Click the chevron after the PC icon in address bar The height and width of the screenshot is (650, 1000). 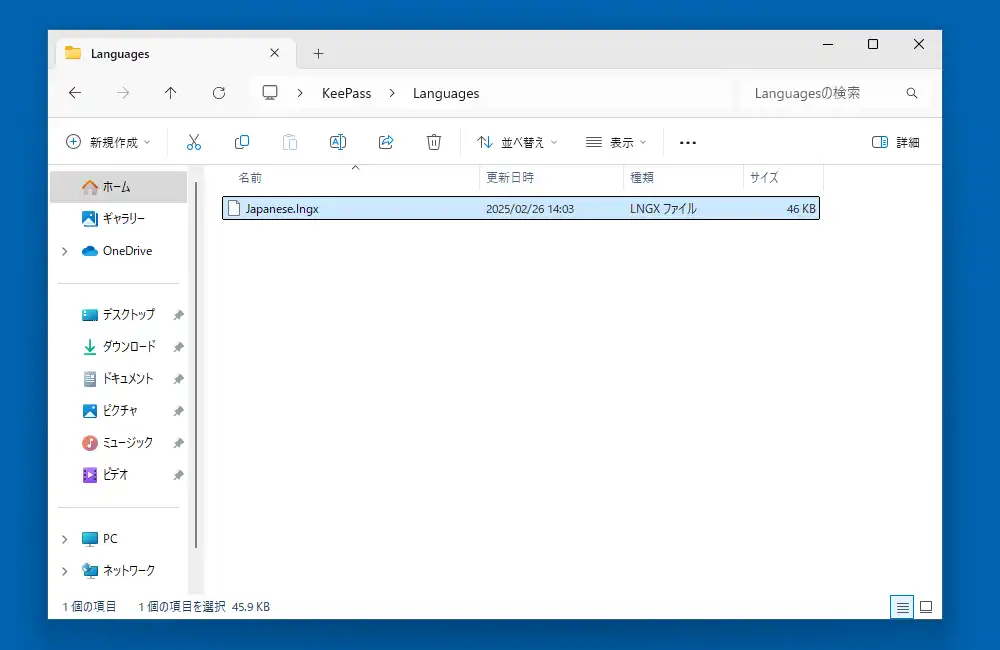tap(300, 93)
